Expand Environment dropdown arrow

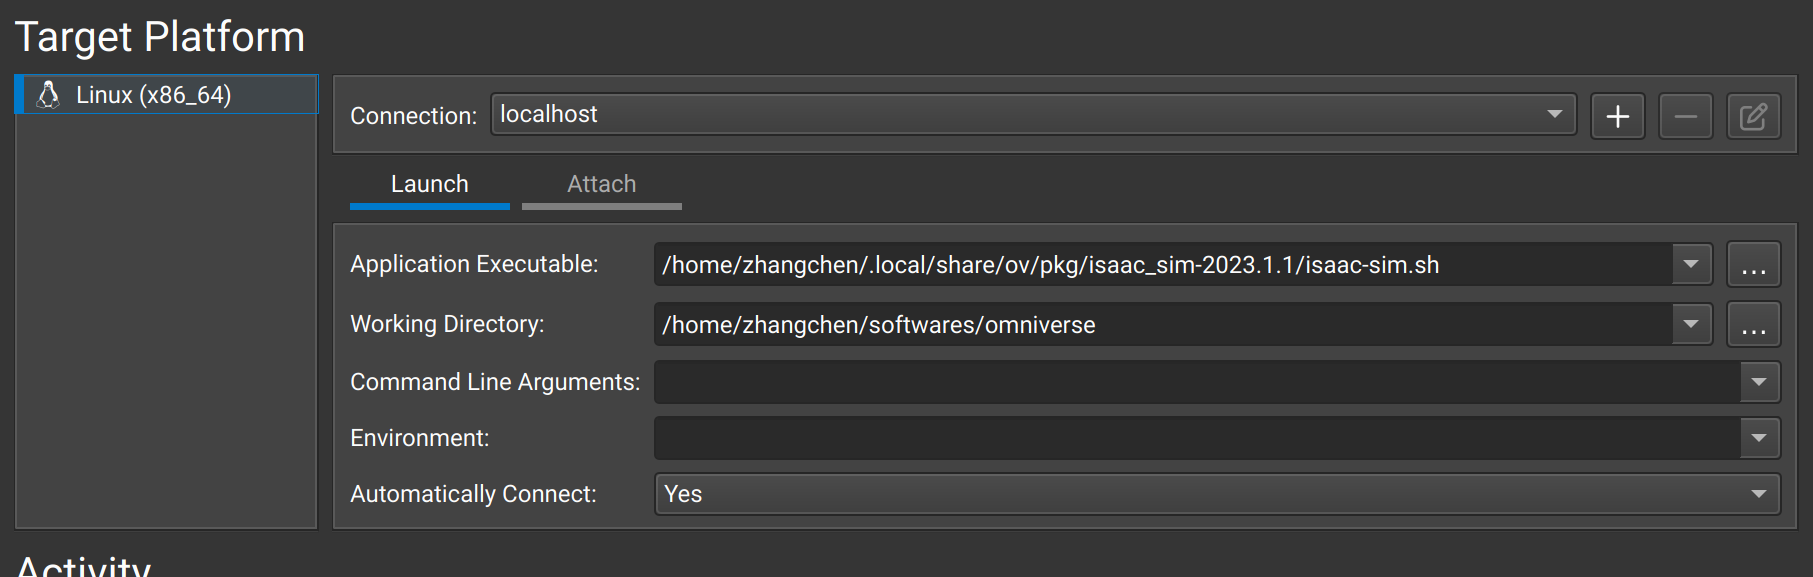1759,438
